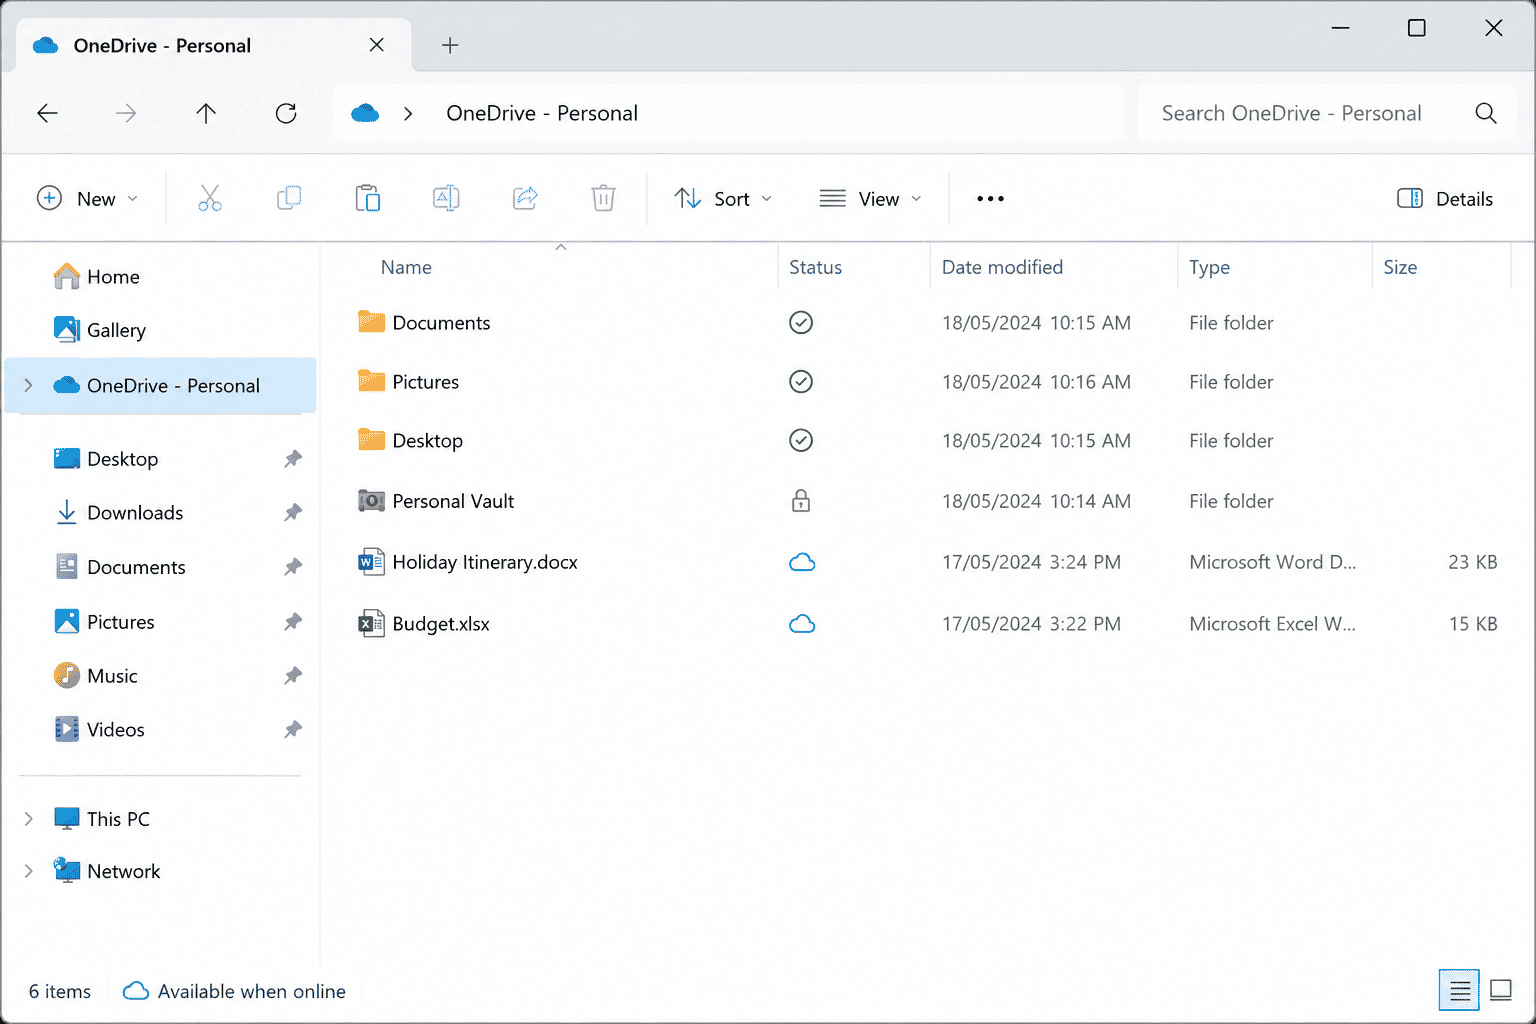Open Gallery in the sidebar
The width and height of the screenshot is (1536, 1024).
point(161,330)
